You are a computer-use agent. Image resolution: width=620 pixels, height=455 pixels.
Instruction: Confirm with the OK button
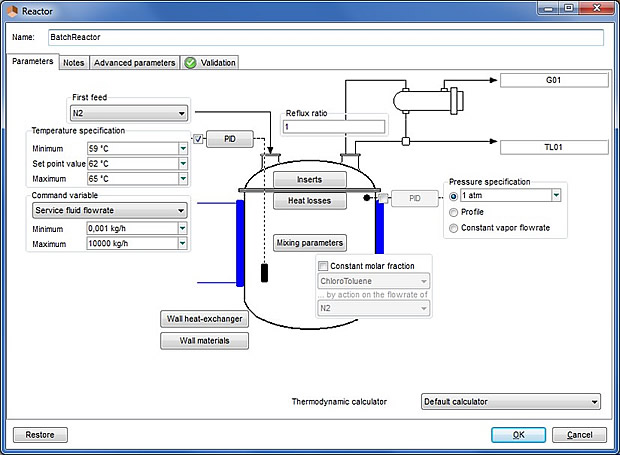click(x=518, y=435)
